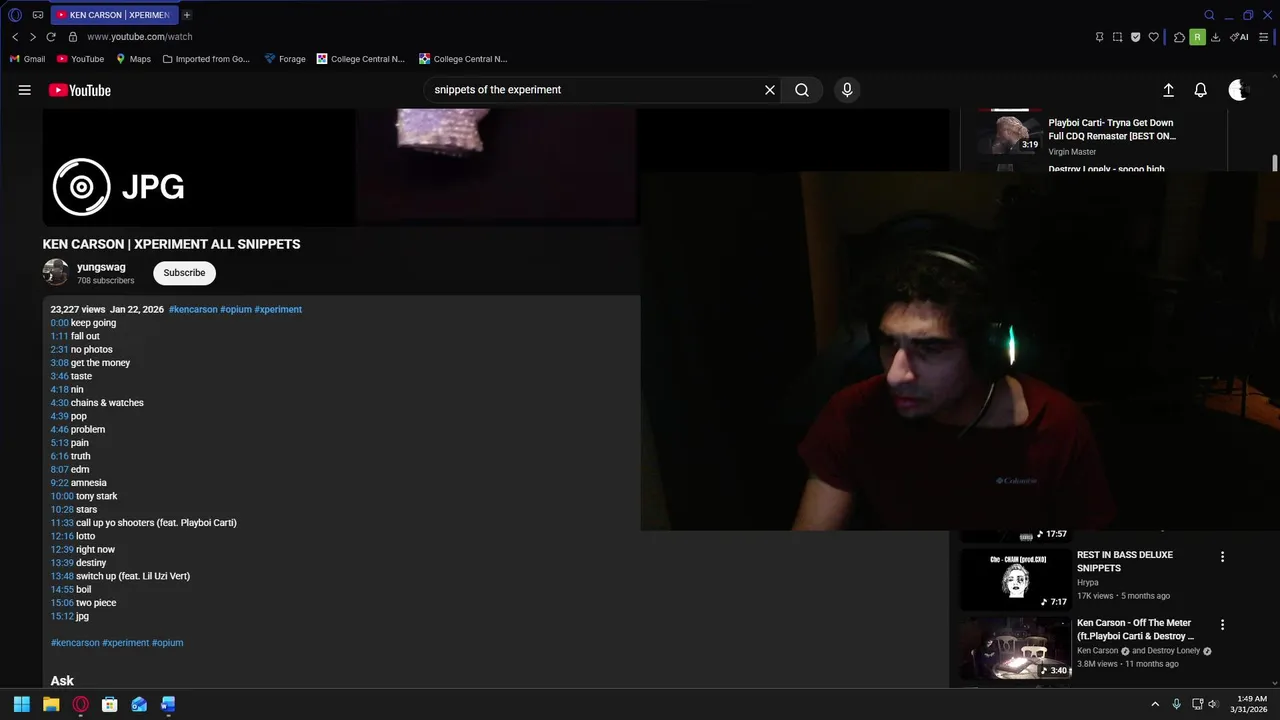Open options for REST IN BASS video
The height and width of the screenshot is (720, 1280).
[1222, 557]
